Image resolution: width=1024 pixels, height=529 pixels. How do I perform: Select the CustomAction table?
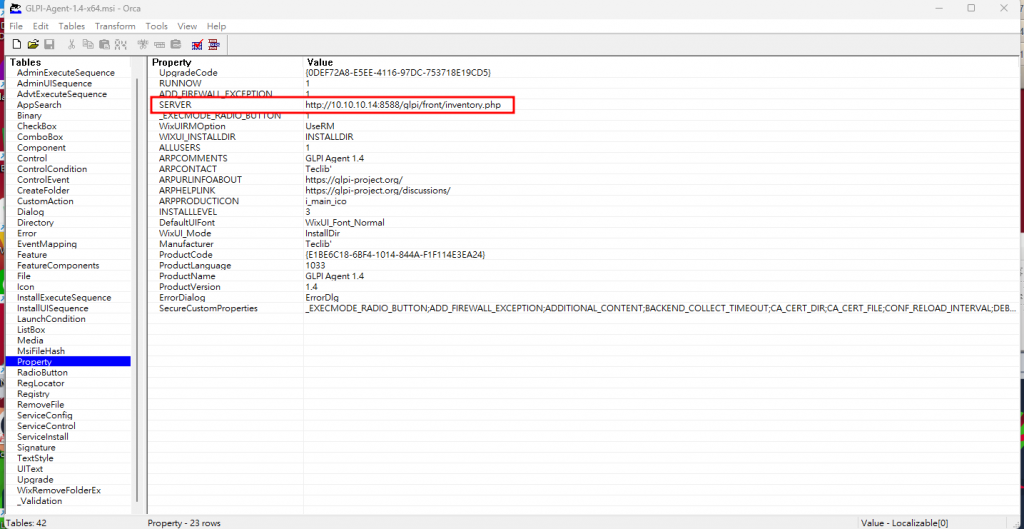(x=45, y=201)
